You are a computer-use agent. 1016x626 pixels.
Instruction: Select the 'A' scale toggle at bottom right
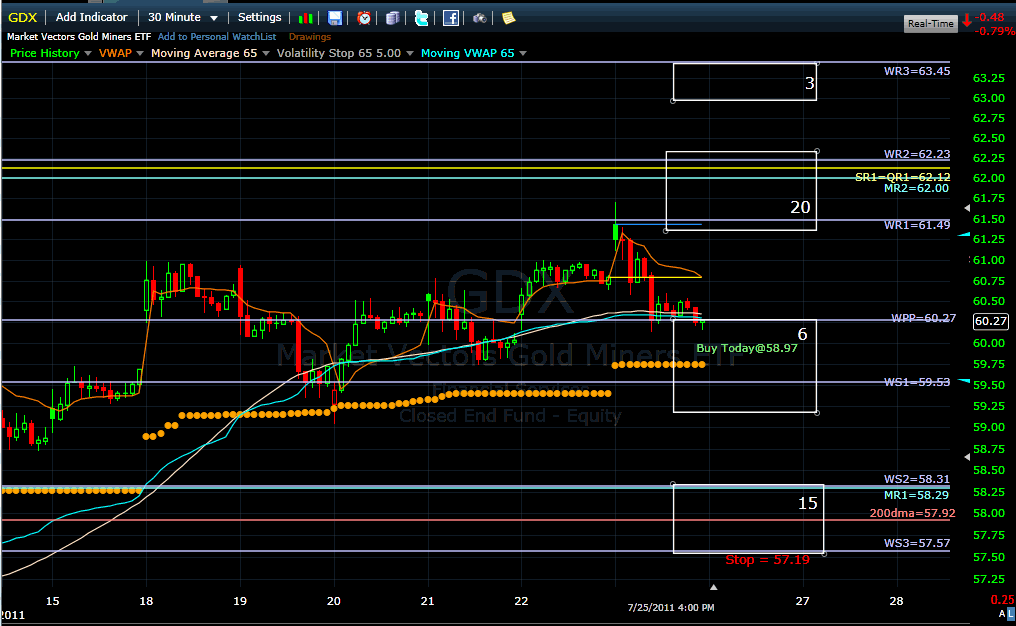tap(1002, 613)
